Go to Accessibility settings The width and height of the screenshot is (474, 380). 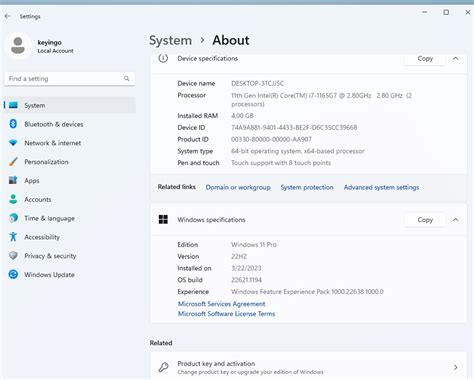point(70,237)
